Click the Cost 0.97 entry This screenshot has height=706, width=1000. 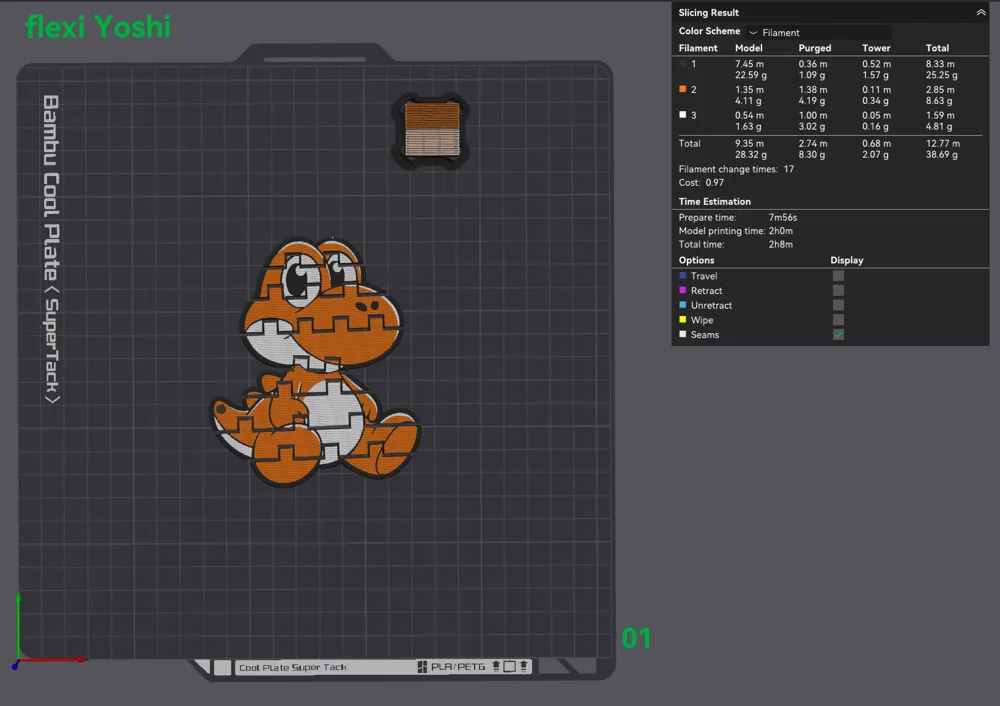click(x=701, y=182)
